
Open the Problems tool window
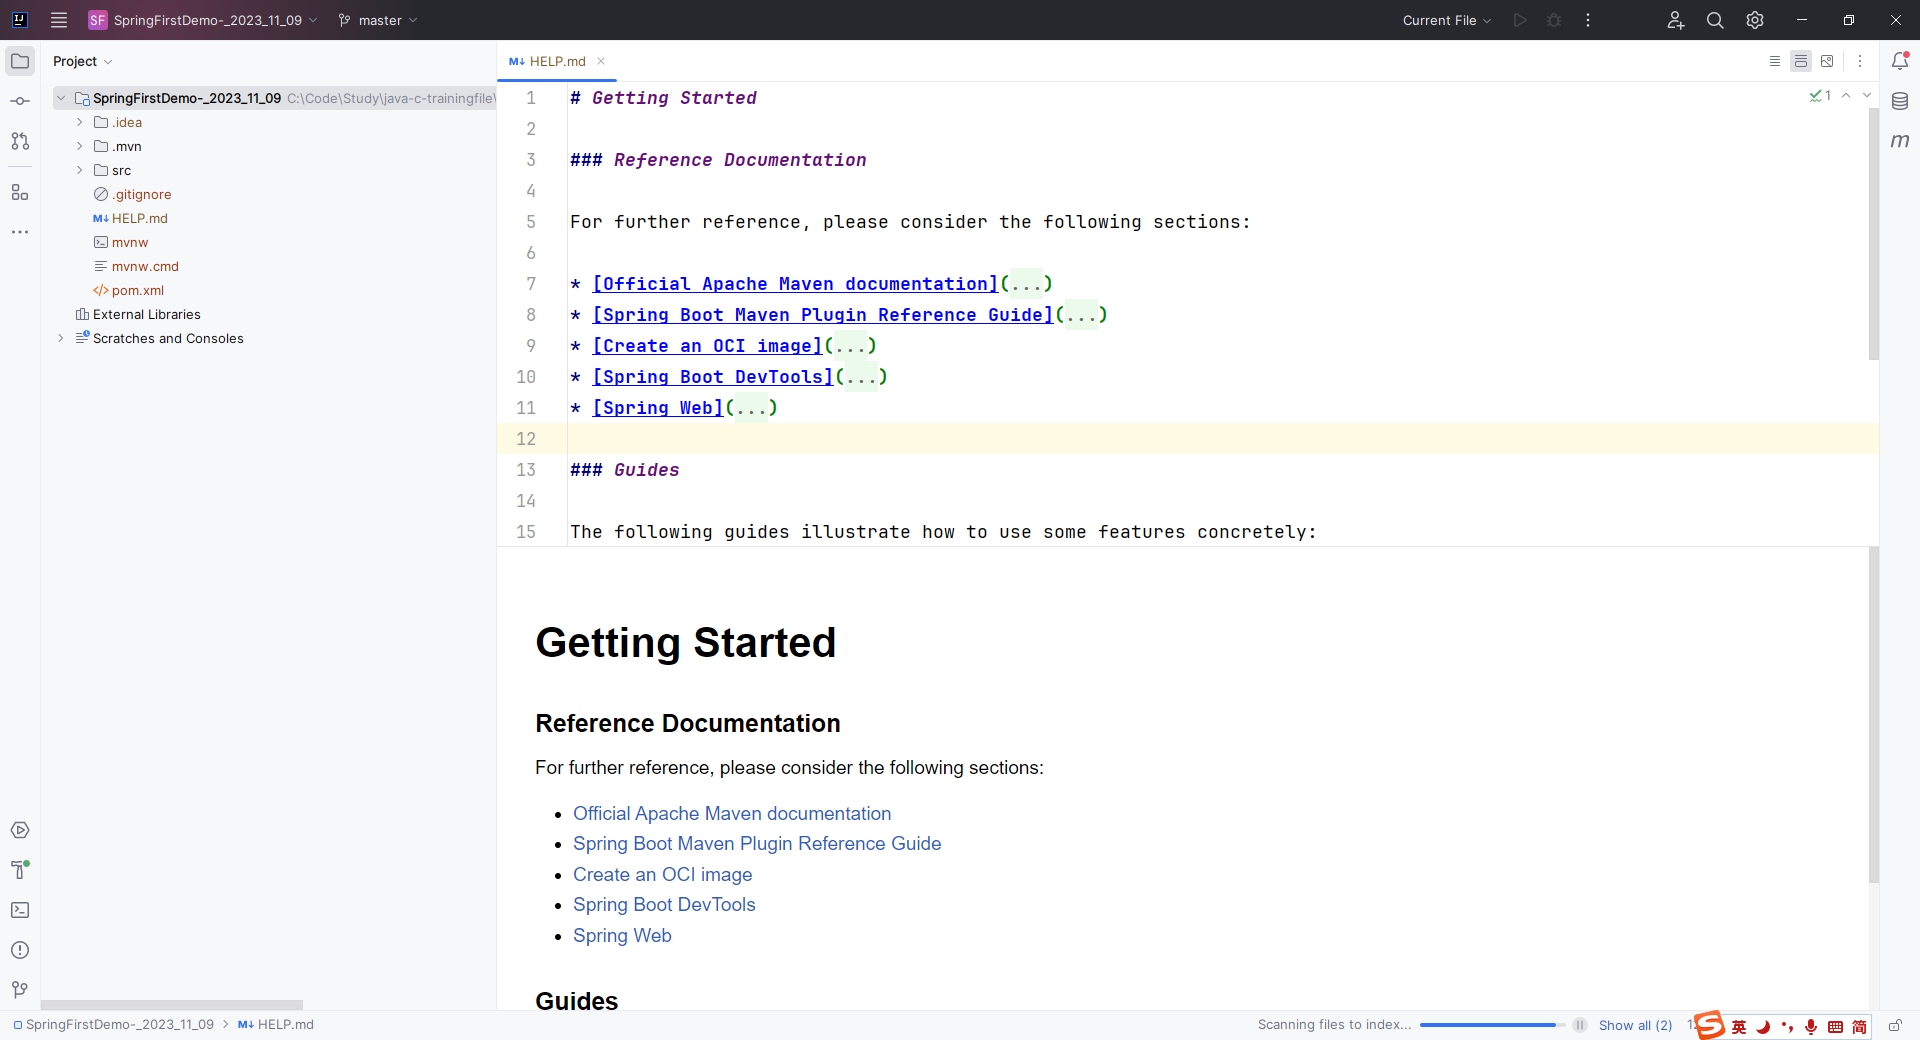tap(20, 950)
